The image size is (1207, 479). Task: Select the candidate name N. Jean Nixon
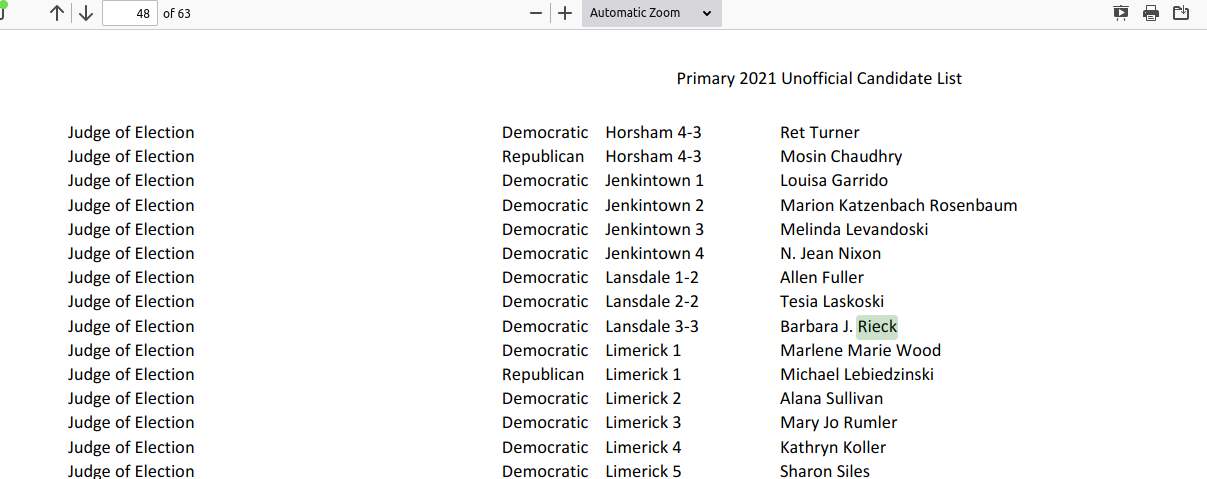coord(831,253)
